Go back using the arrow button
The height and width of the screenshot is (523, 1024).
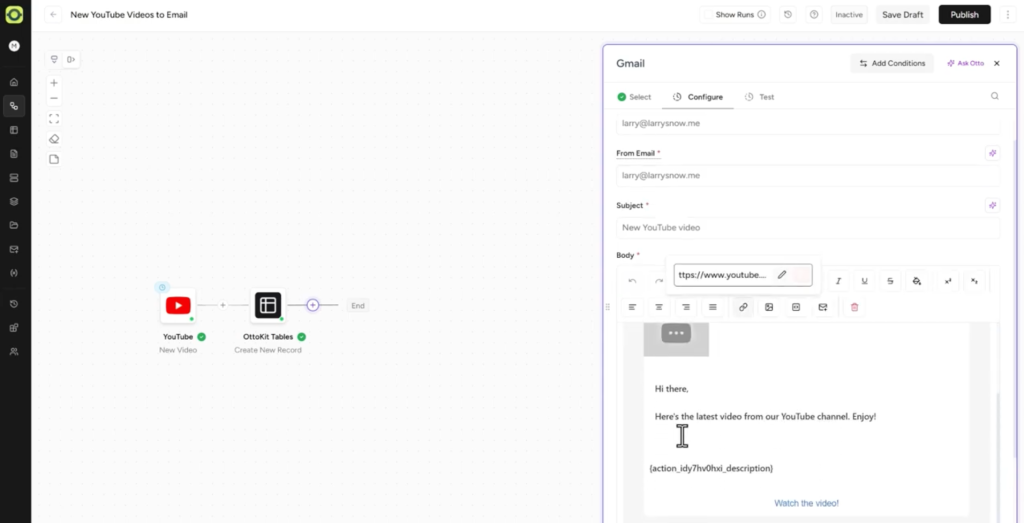(x=54, y=14)
